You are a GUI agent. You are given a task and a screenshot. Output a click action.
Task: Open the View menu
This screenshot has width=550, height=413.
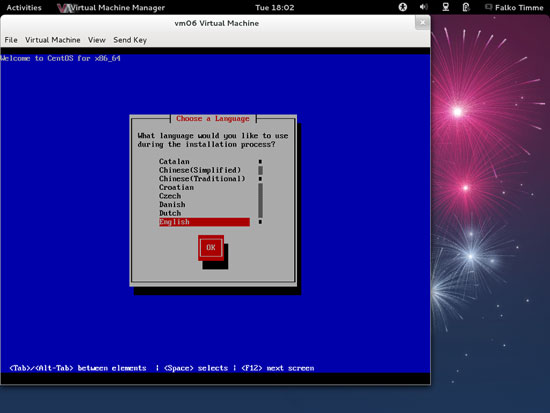tap(96, 40)
